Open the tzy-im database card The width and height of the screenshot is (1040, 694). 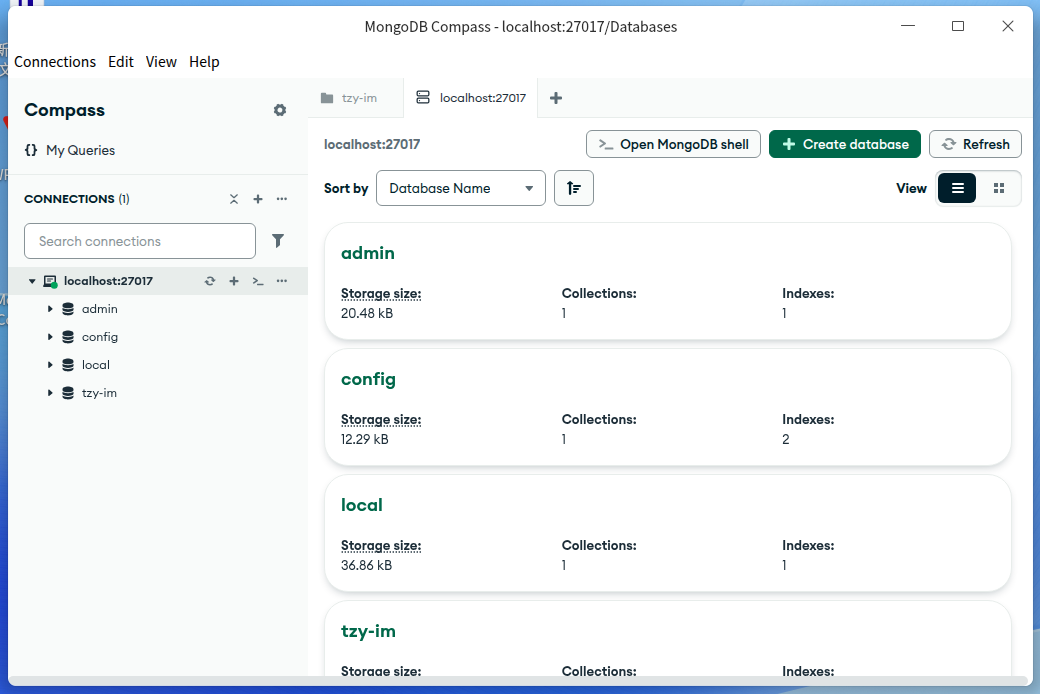click(x=667, y=639)
